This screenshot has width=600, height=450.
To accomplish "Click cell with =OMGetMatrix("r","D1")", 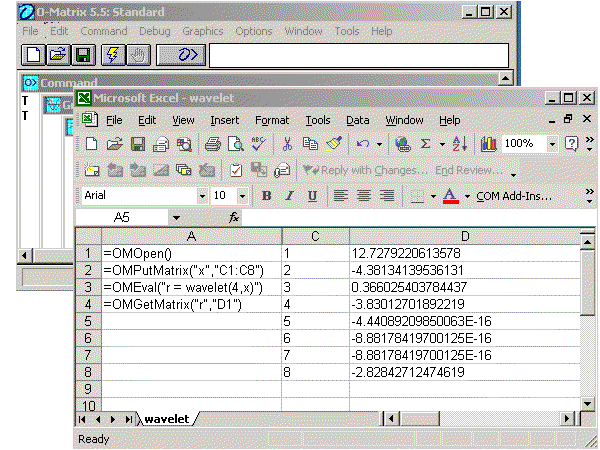I will tap(191, 304).
